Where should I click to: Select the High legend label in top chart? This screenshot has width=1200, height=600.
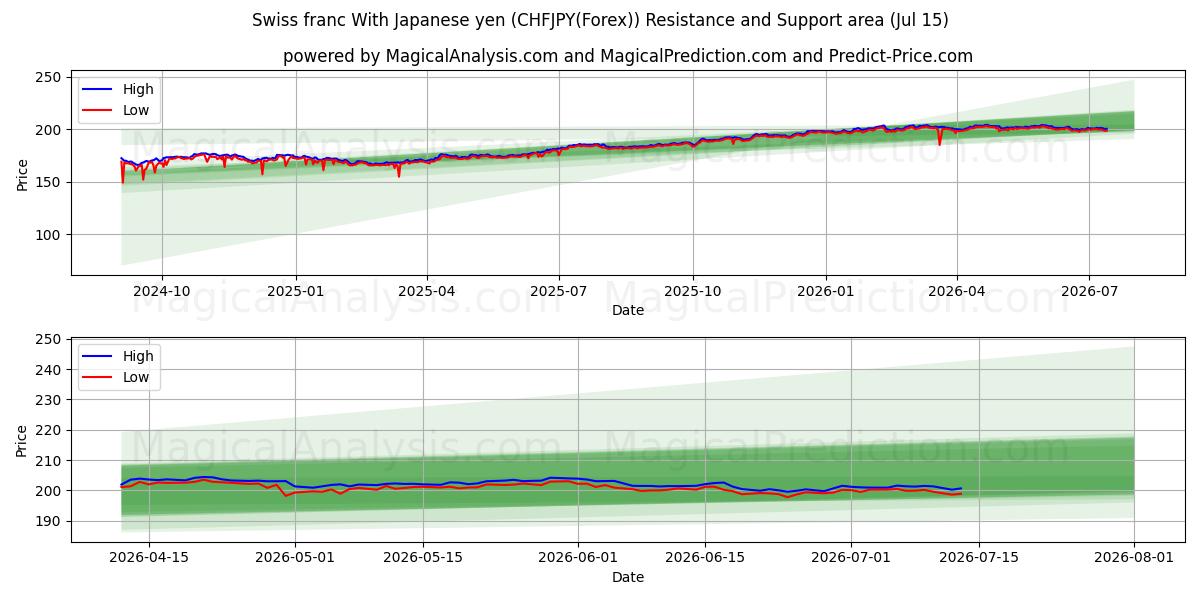[x=138, y=90]
